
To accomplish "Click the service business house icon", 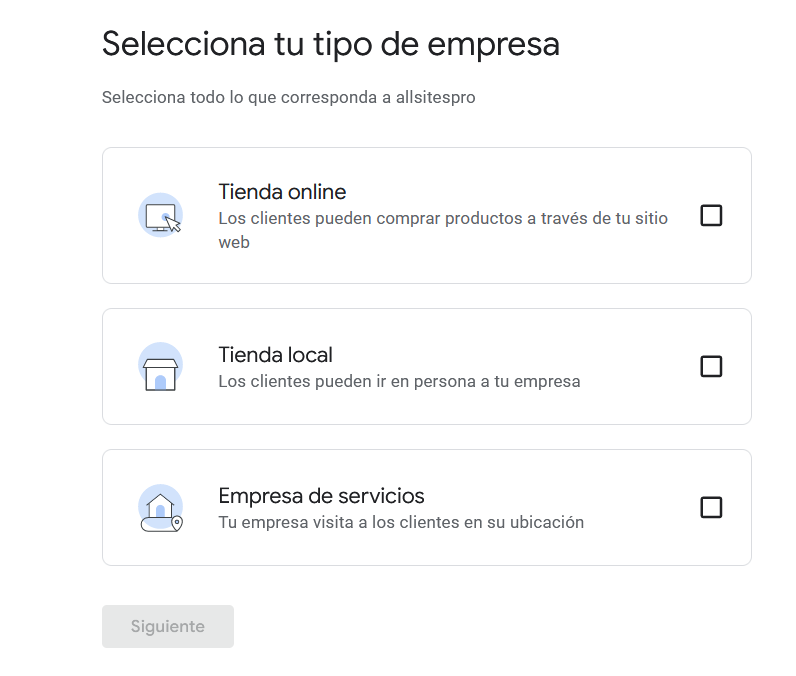I will pyautogui.click(x=160, y=508).
